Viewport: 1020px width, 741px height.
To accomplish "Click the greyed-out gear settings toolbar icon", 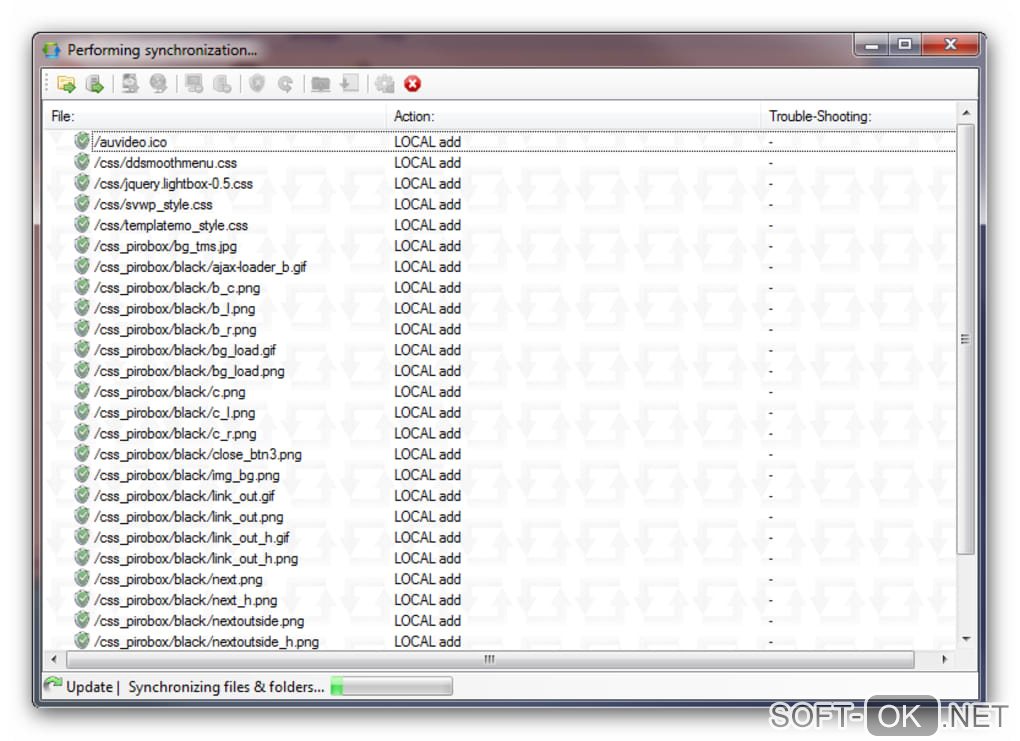I will click(x=384, y=84).
